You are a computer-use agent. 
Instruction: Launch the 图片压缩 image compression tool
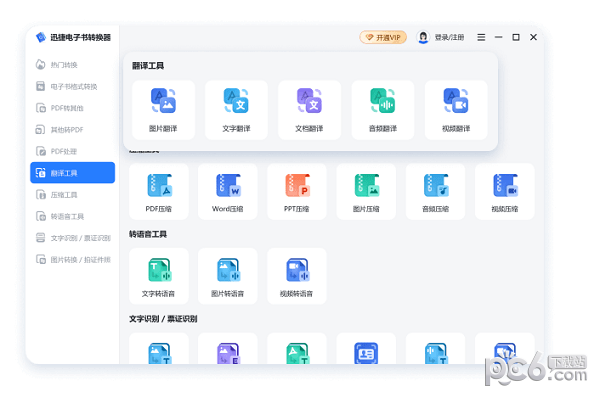(366, 192)
